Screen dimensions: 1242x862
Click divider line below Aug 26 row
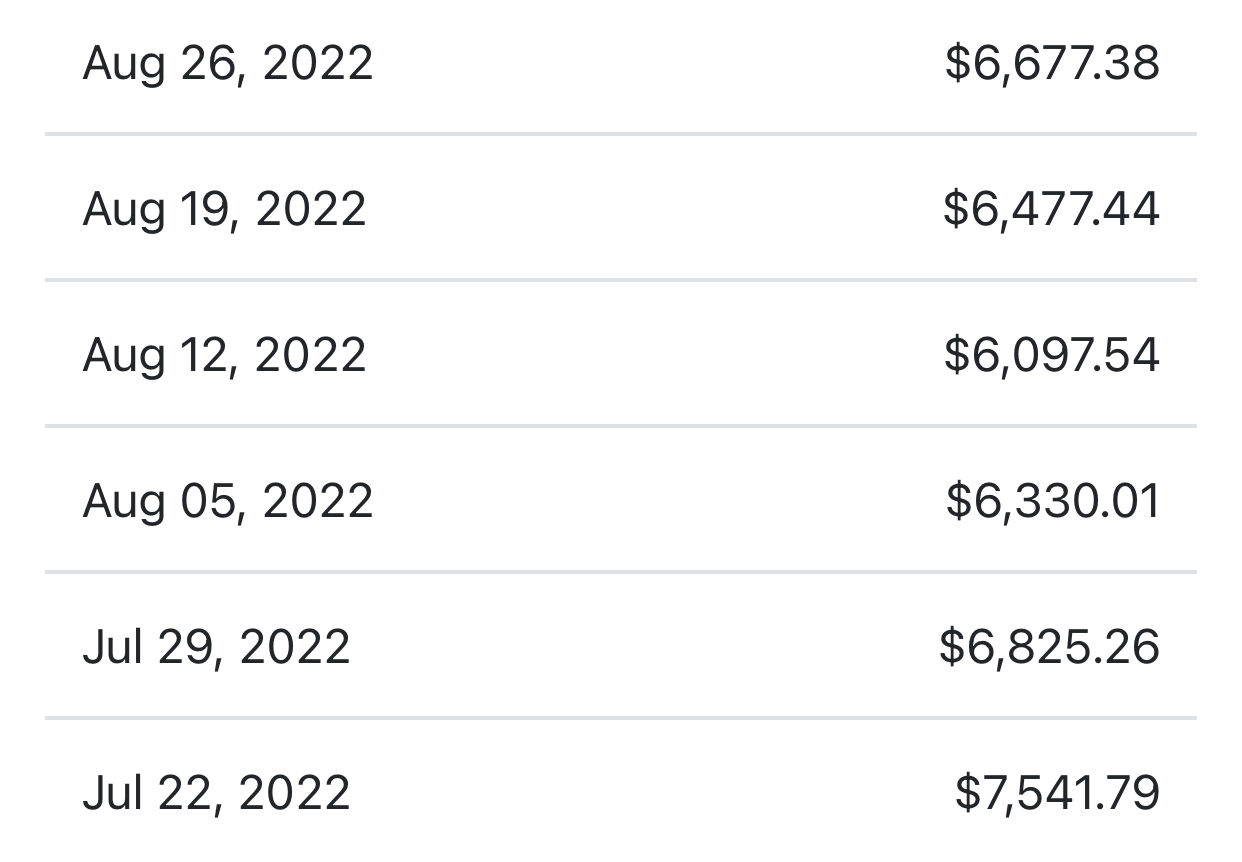[620, 134]
